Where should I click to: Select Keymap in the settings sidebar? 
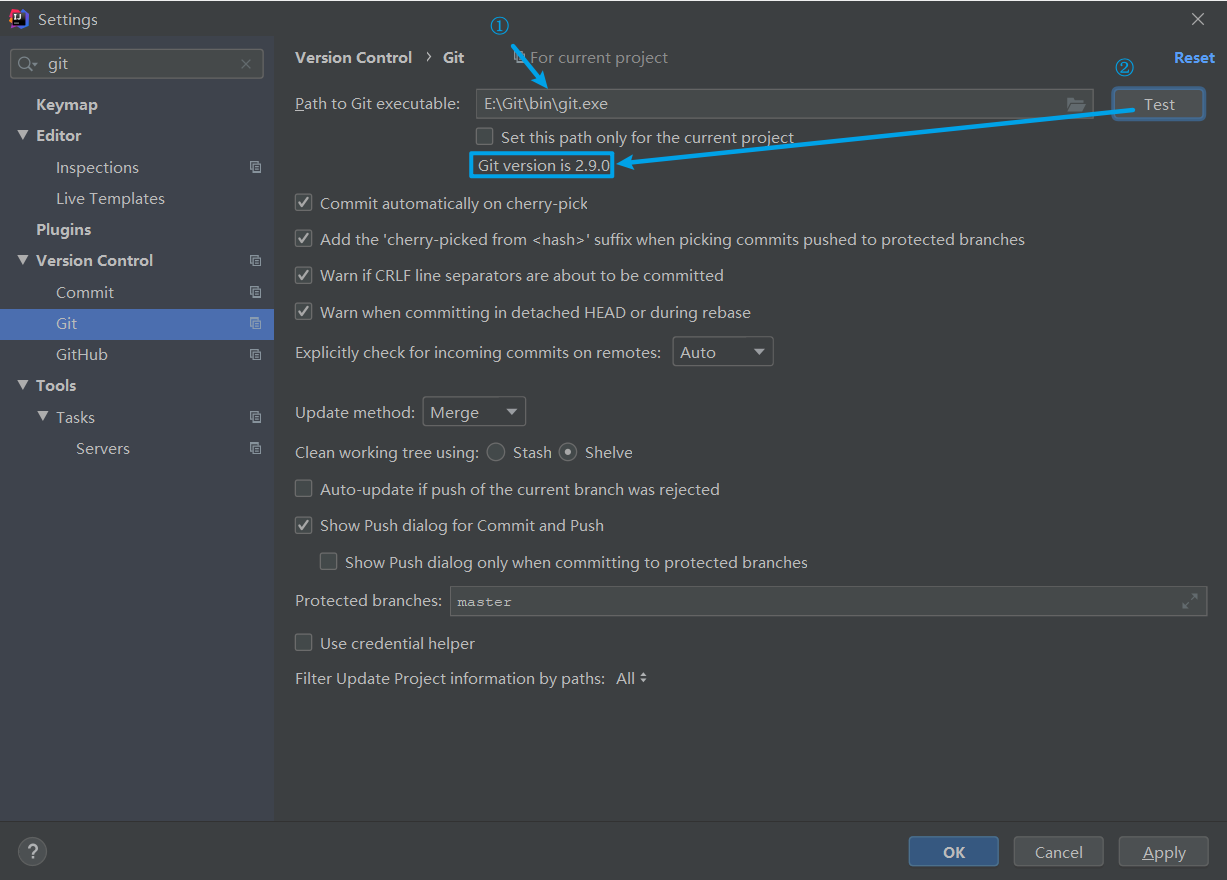click(67, 104)
